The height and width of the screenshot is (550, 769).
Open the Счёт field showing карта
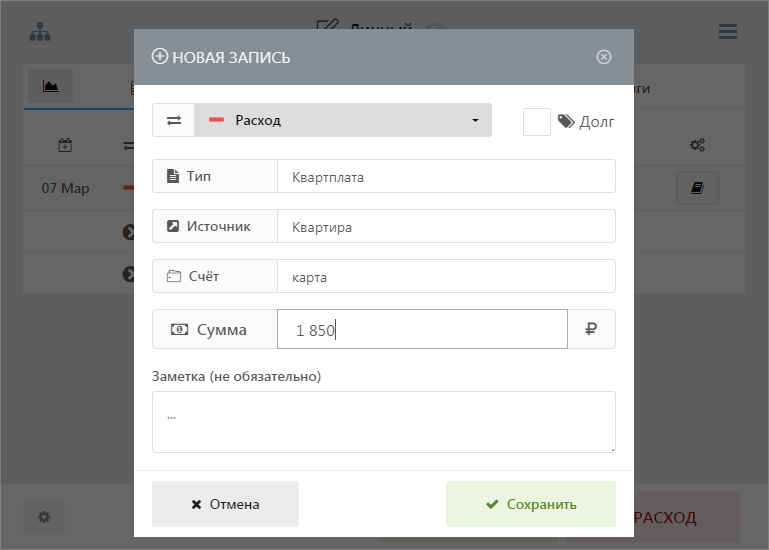tap(446, 277)
